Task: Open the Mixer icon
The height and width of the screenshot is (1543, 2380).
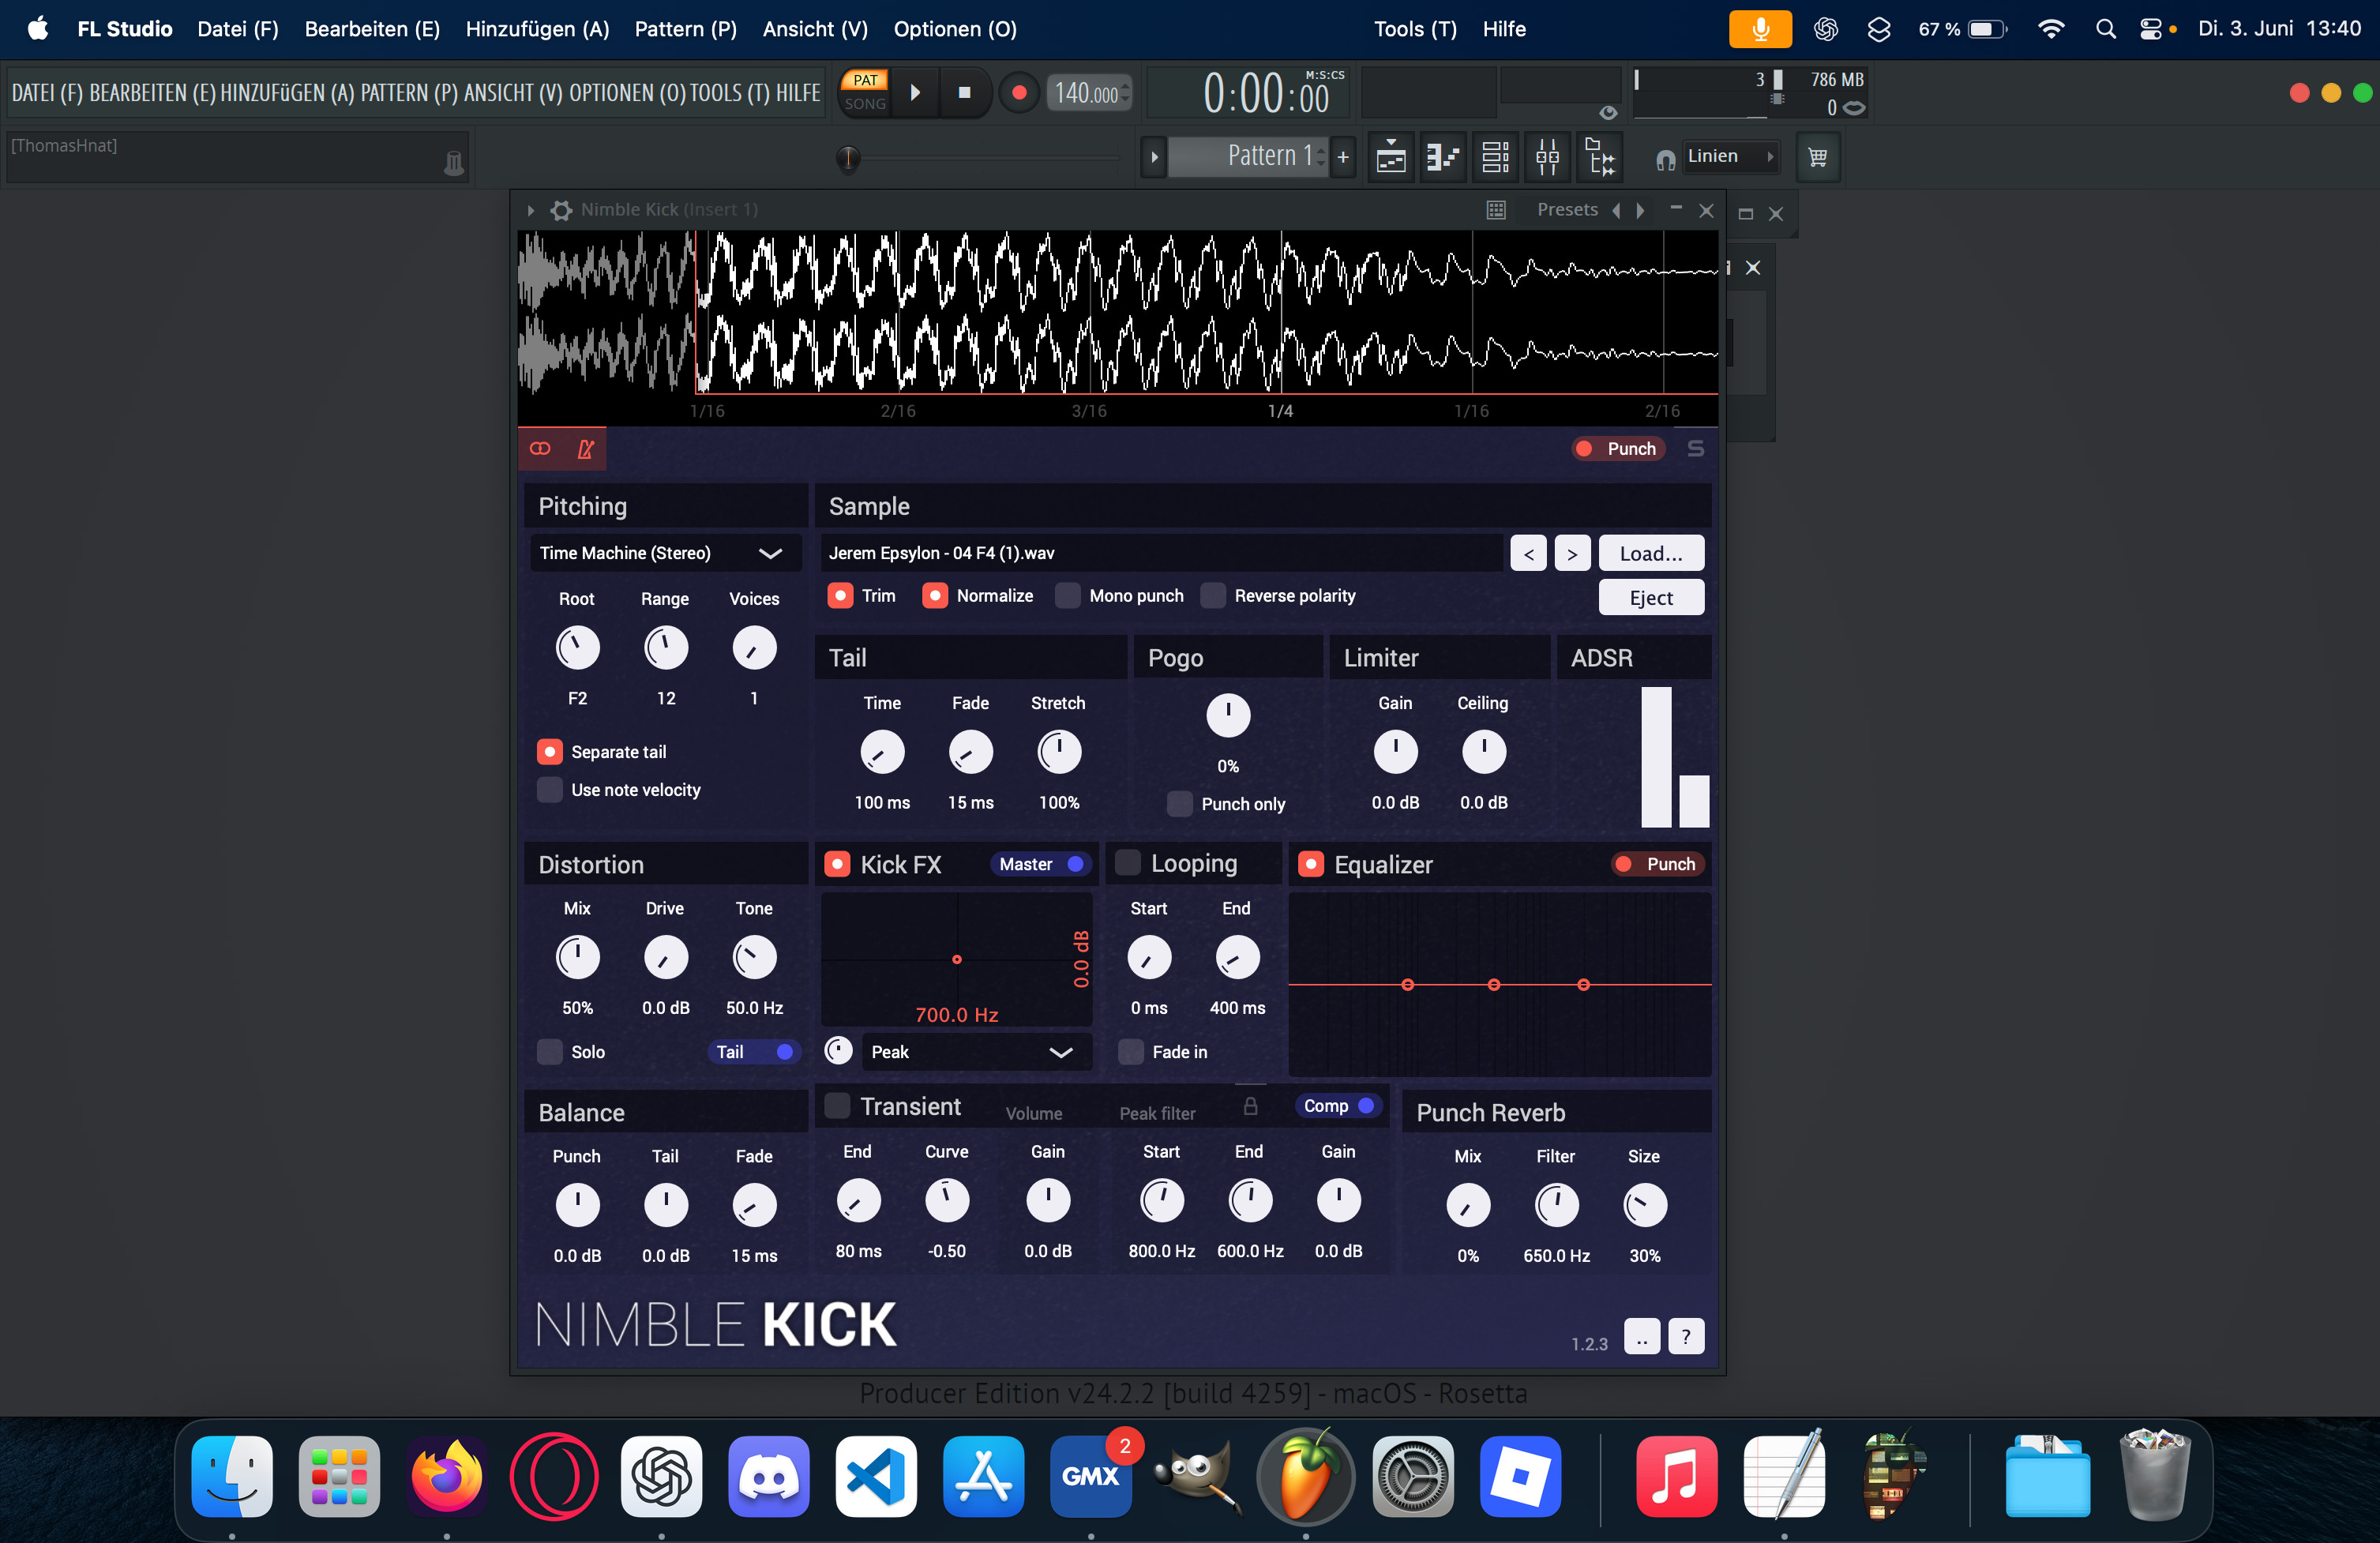Action: coord(1547,157)
